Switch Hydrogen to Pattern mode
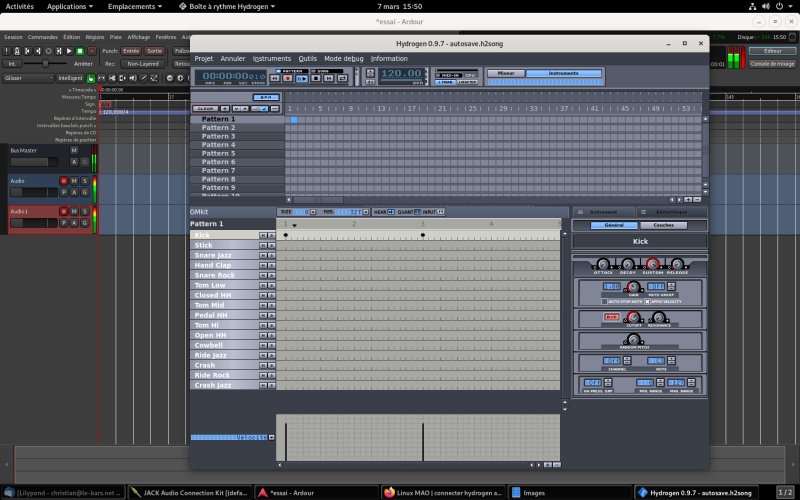Viewport: 800px width, 500px height. [292, 71]
